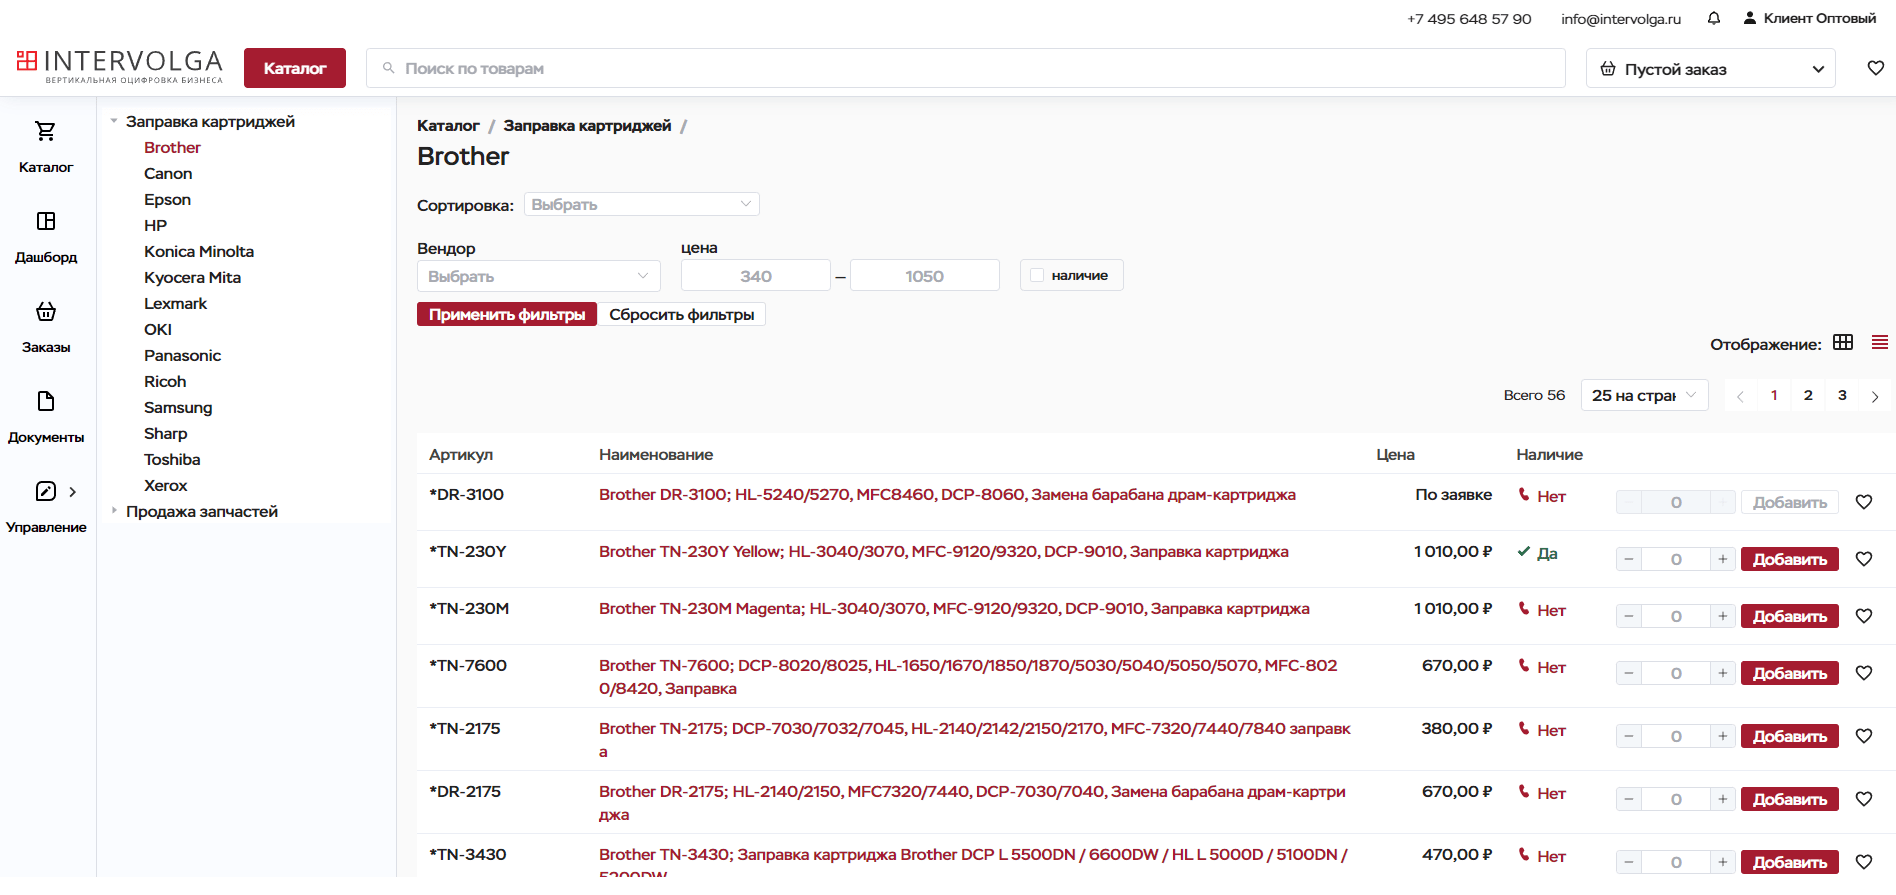Go to the INTERVOLGA logo home
Image resolution: width=1896 pixels, height=895 pixels.
pos(120,67)
